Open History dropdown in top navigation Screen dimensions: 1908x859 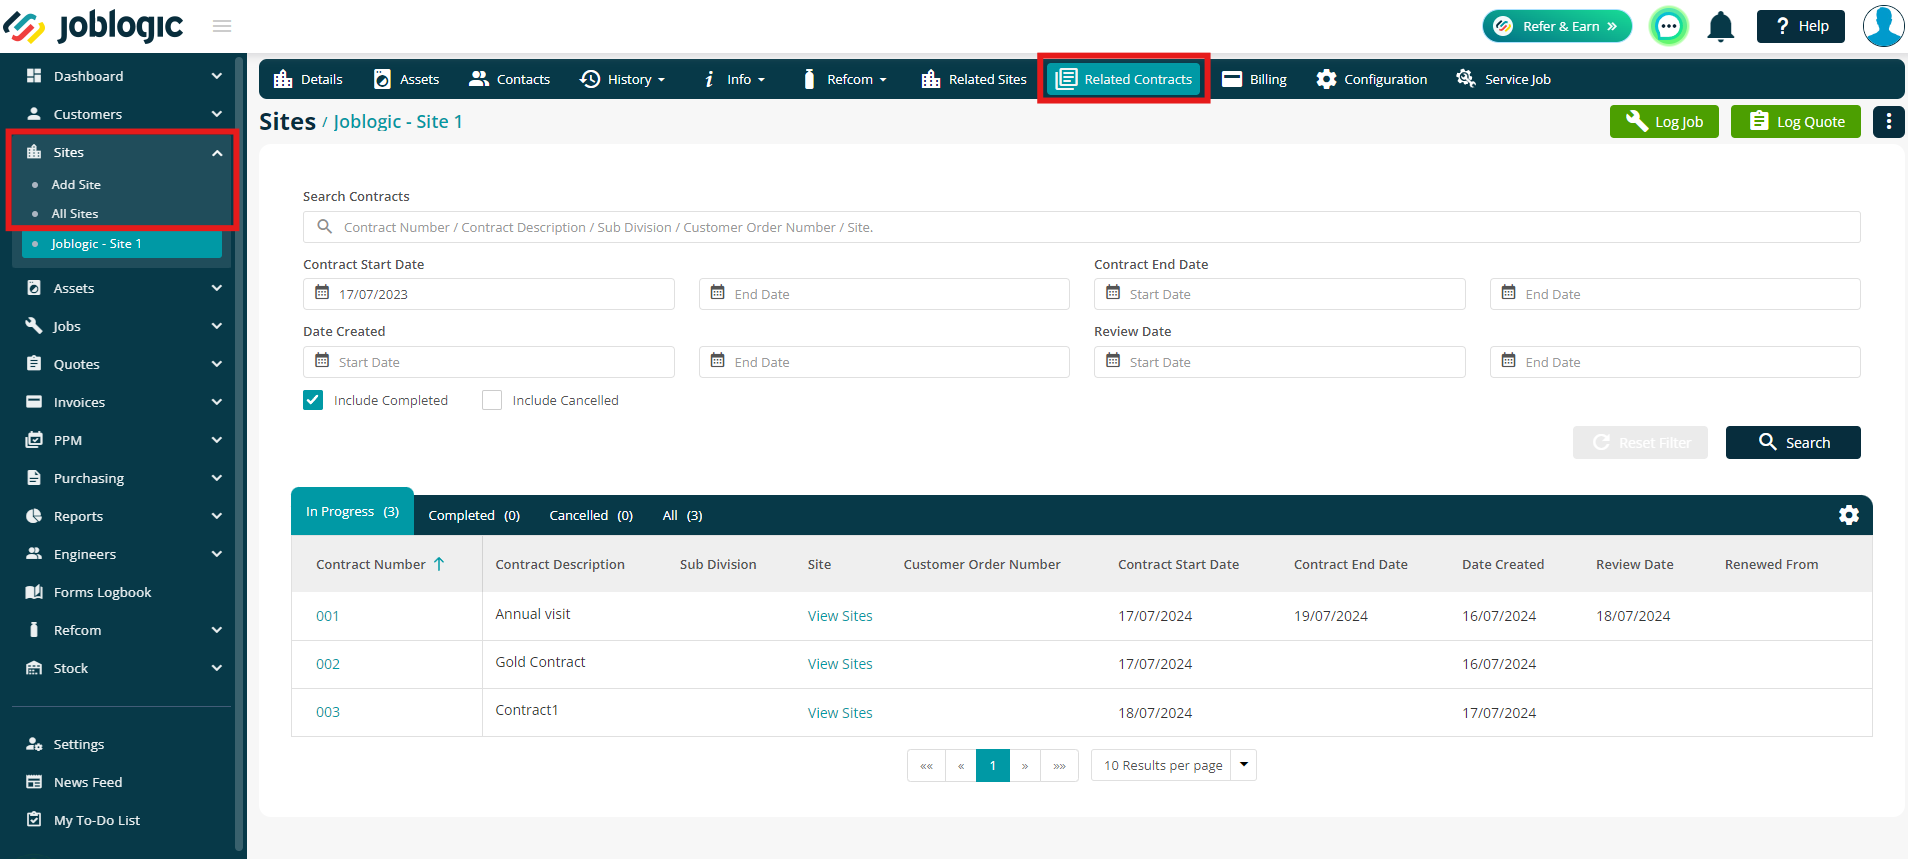pyautogui.click(x=622, y=79)
